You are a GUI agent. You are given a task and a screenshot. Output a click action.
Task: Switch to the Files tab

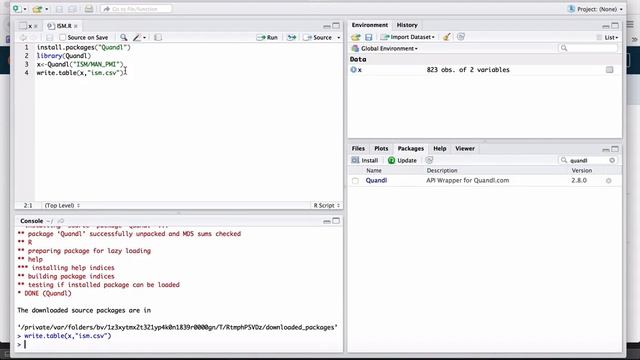(x=358, y=149)
